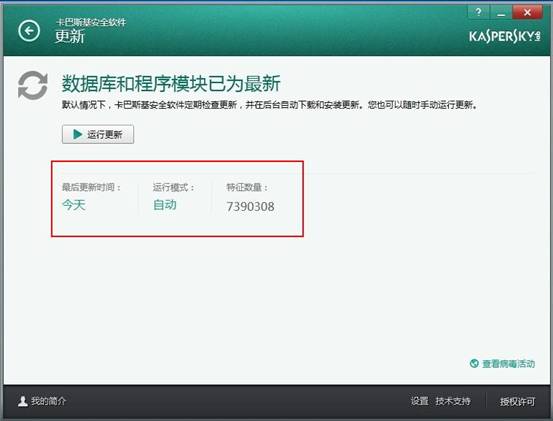Screen dimensions: 553x421
Task: Close the Kaspersky window
Action: [527, 12]
